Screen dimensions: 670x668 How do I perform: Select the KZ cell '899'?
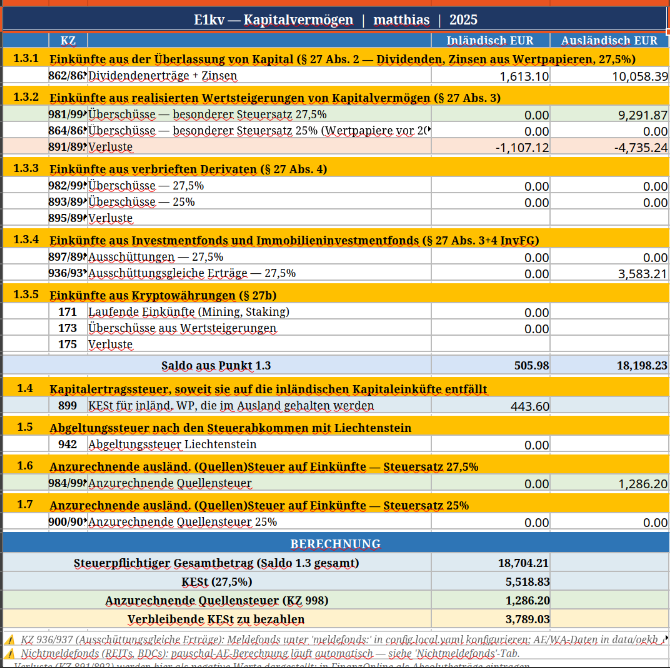coord(68,406)
